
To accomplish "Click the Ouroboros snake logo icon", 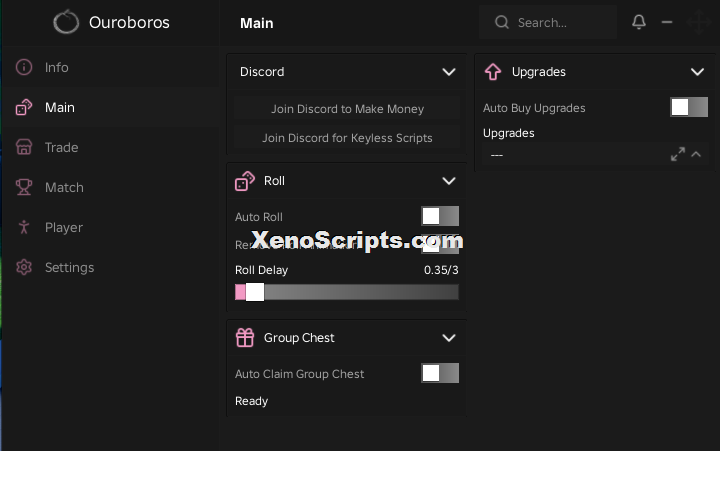I will [x=66, y=22].
